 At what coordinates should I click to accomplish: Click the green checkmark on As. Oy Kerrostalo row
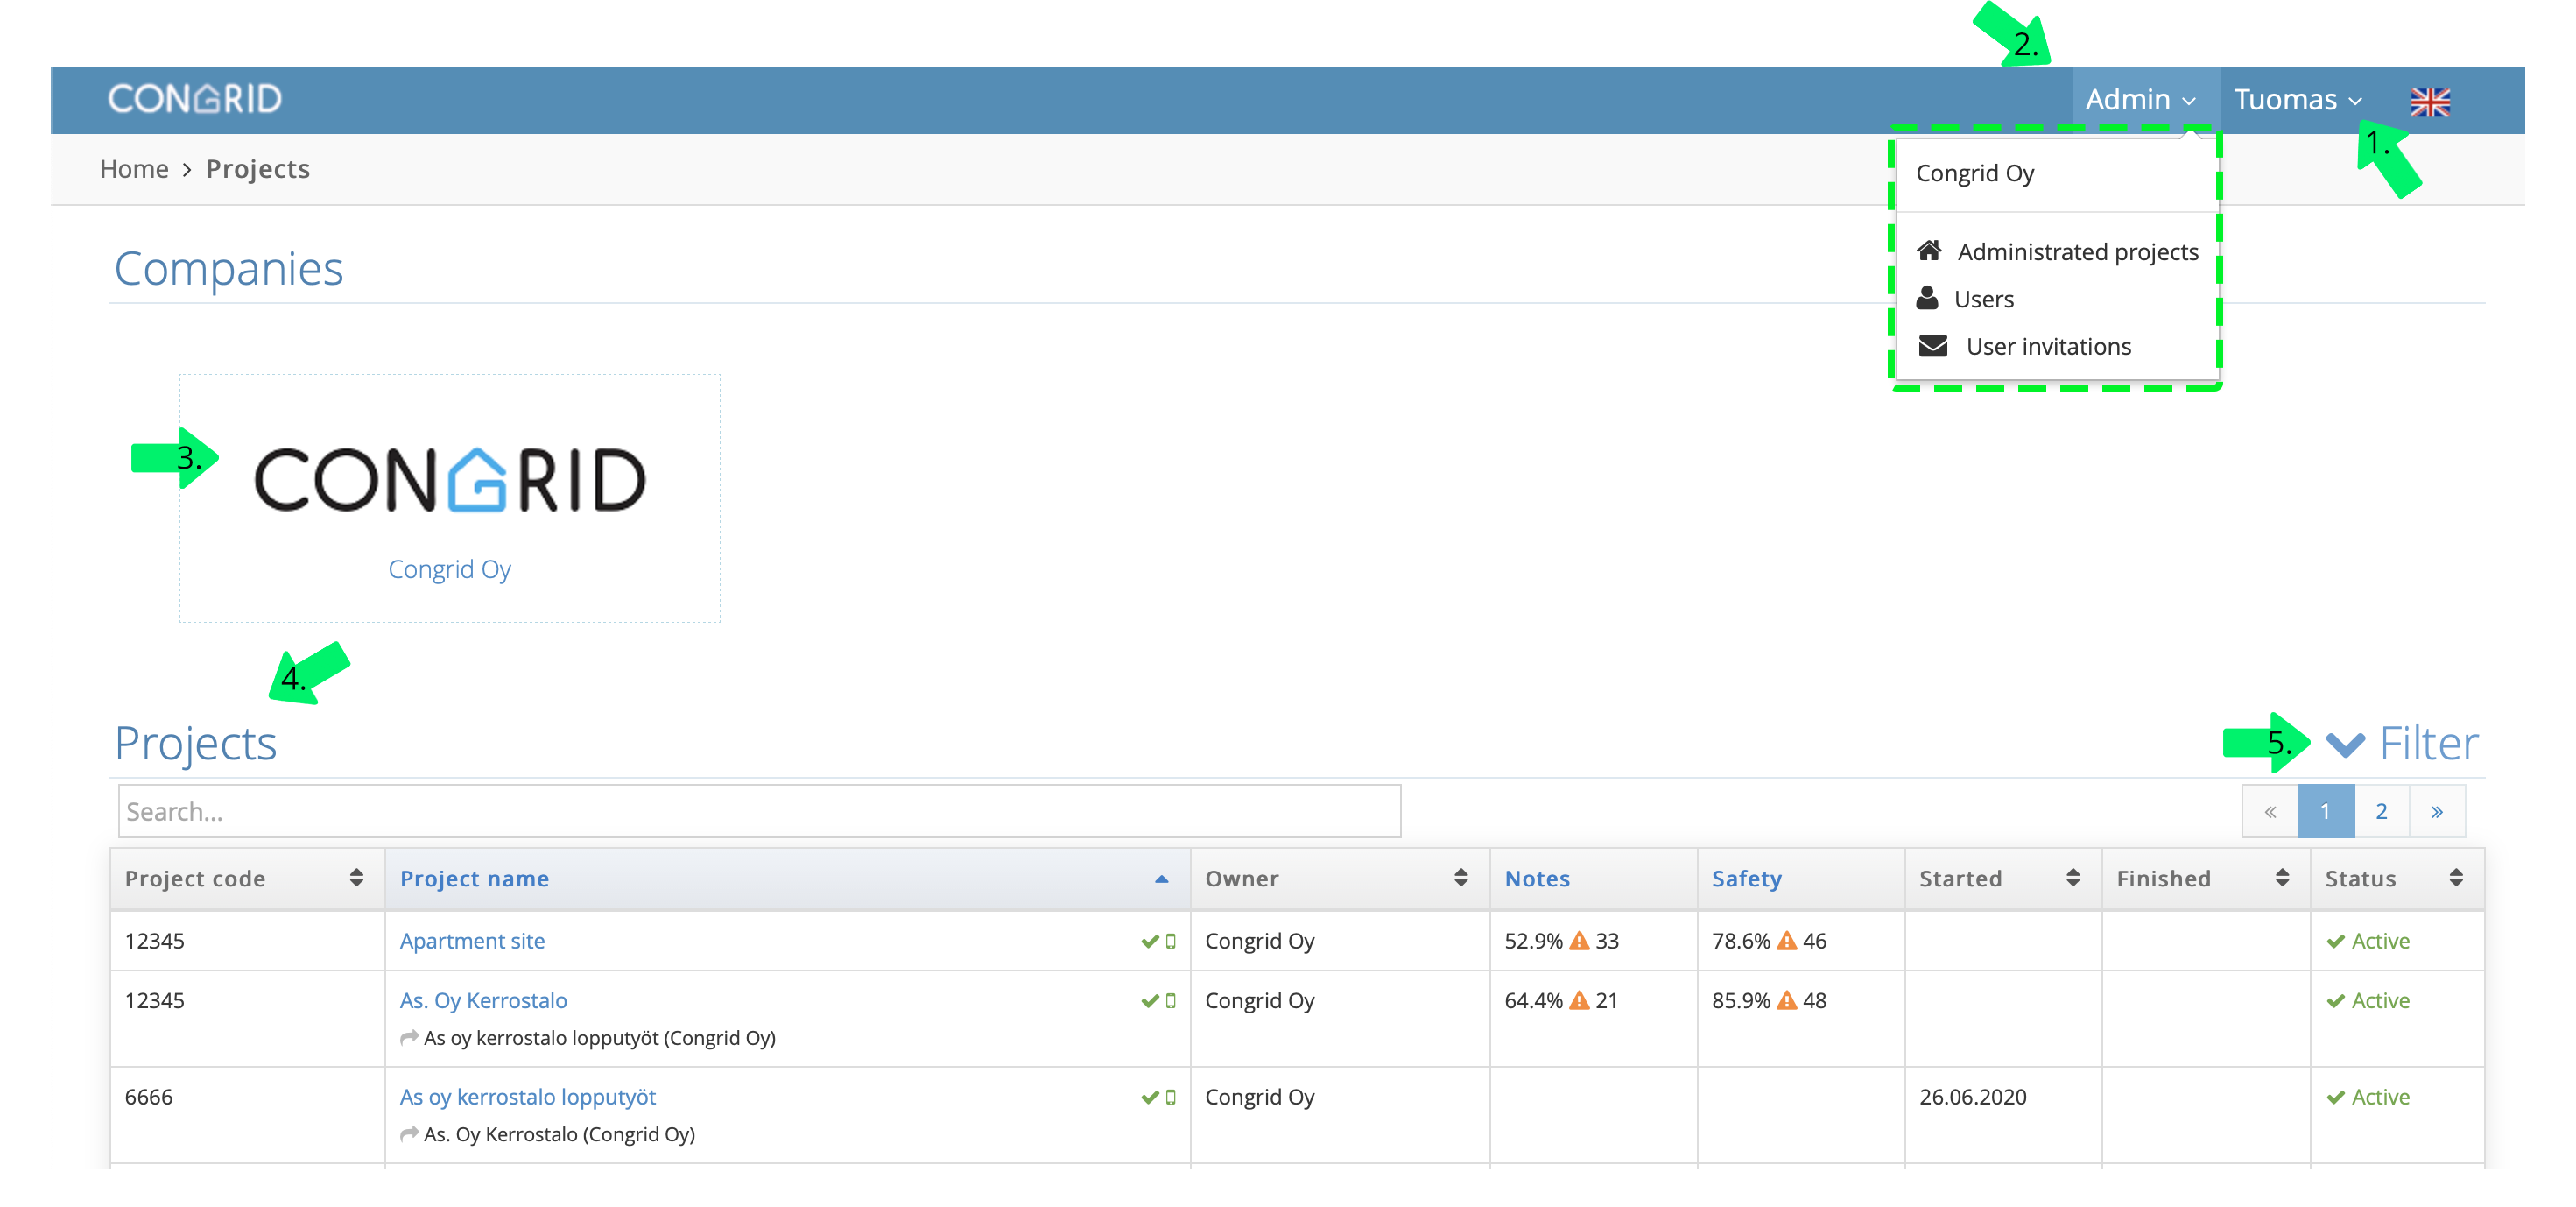point(1150,1001)
